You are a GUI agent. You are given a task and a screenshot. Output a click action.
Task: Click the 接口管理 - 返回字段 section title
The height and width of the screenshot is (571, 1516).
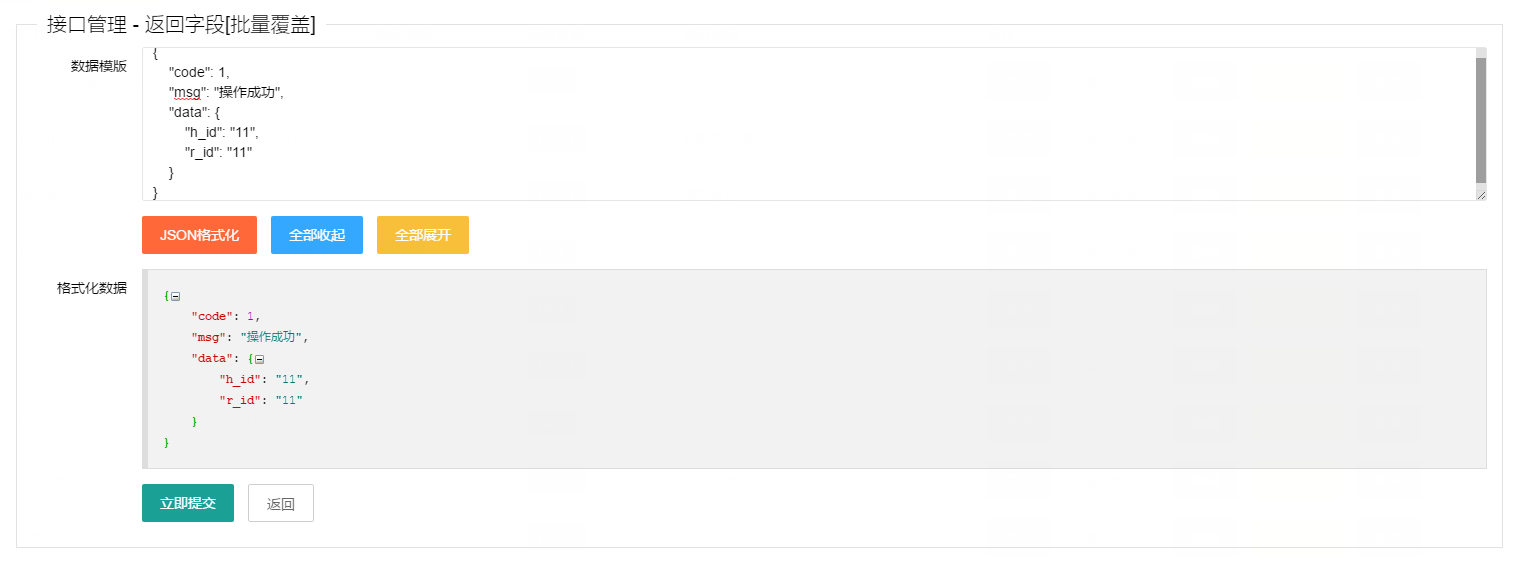(x=181, y=25)
